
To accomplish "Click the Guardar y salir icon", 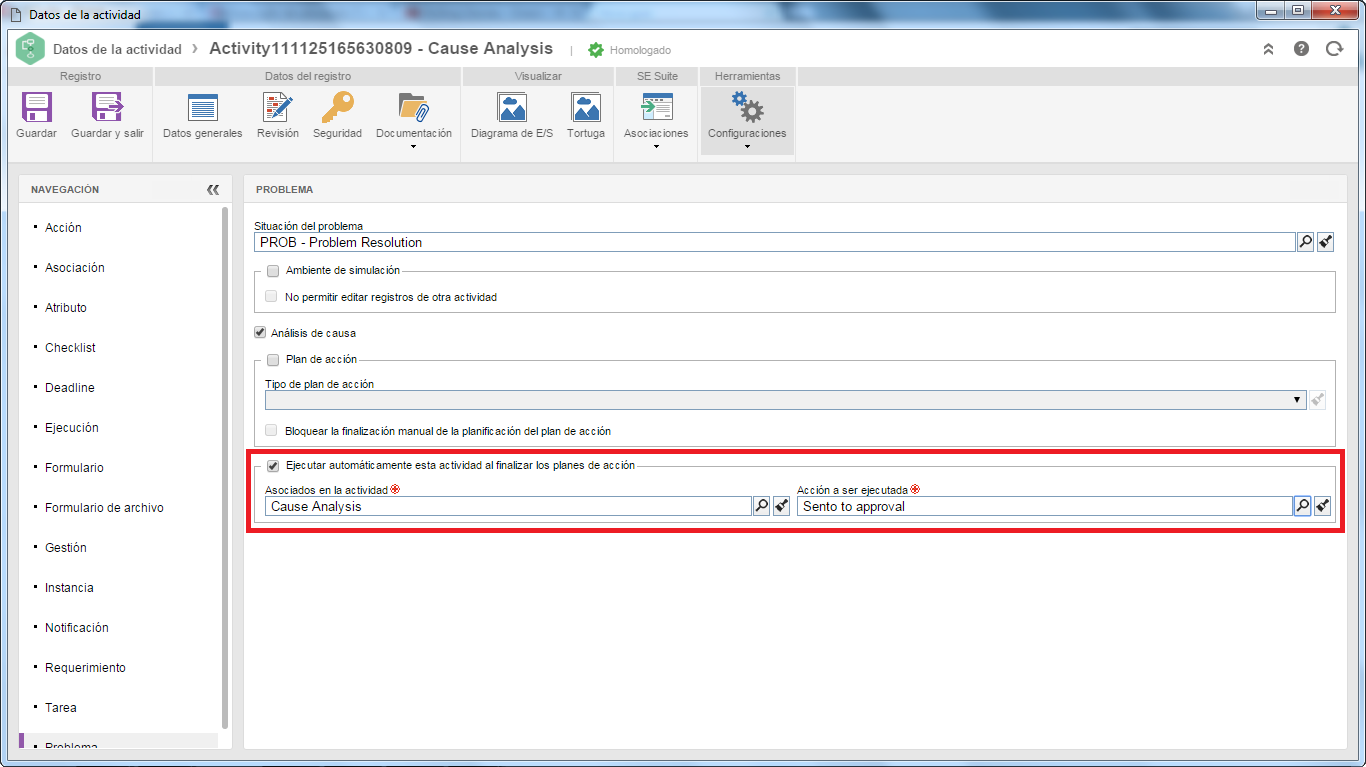I will [107, 108].
